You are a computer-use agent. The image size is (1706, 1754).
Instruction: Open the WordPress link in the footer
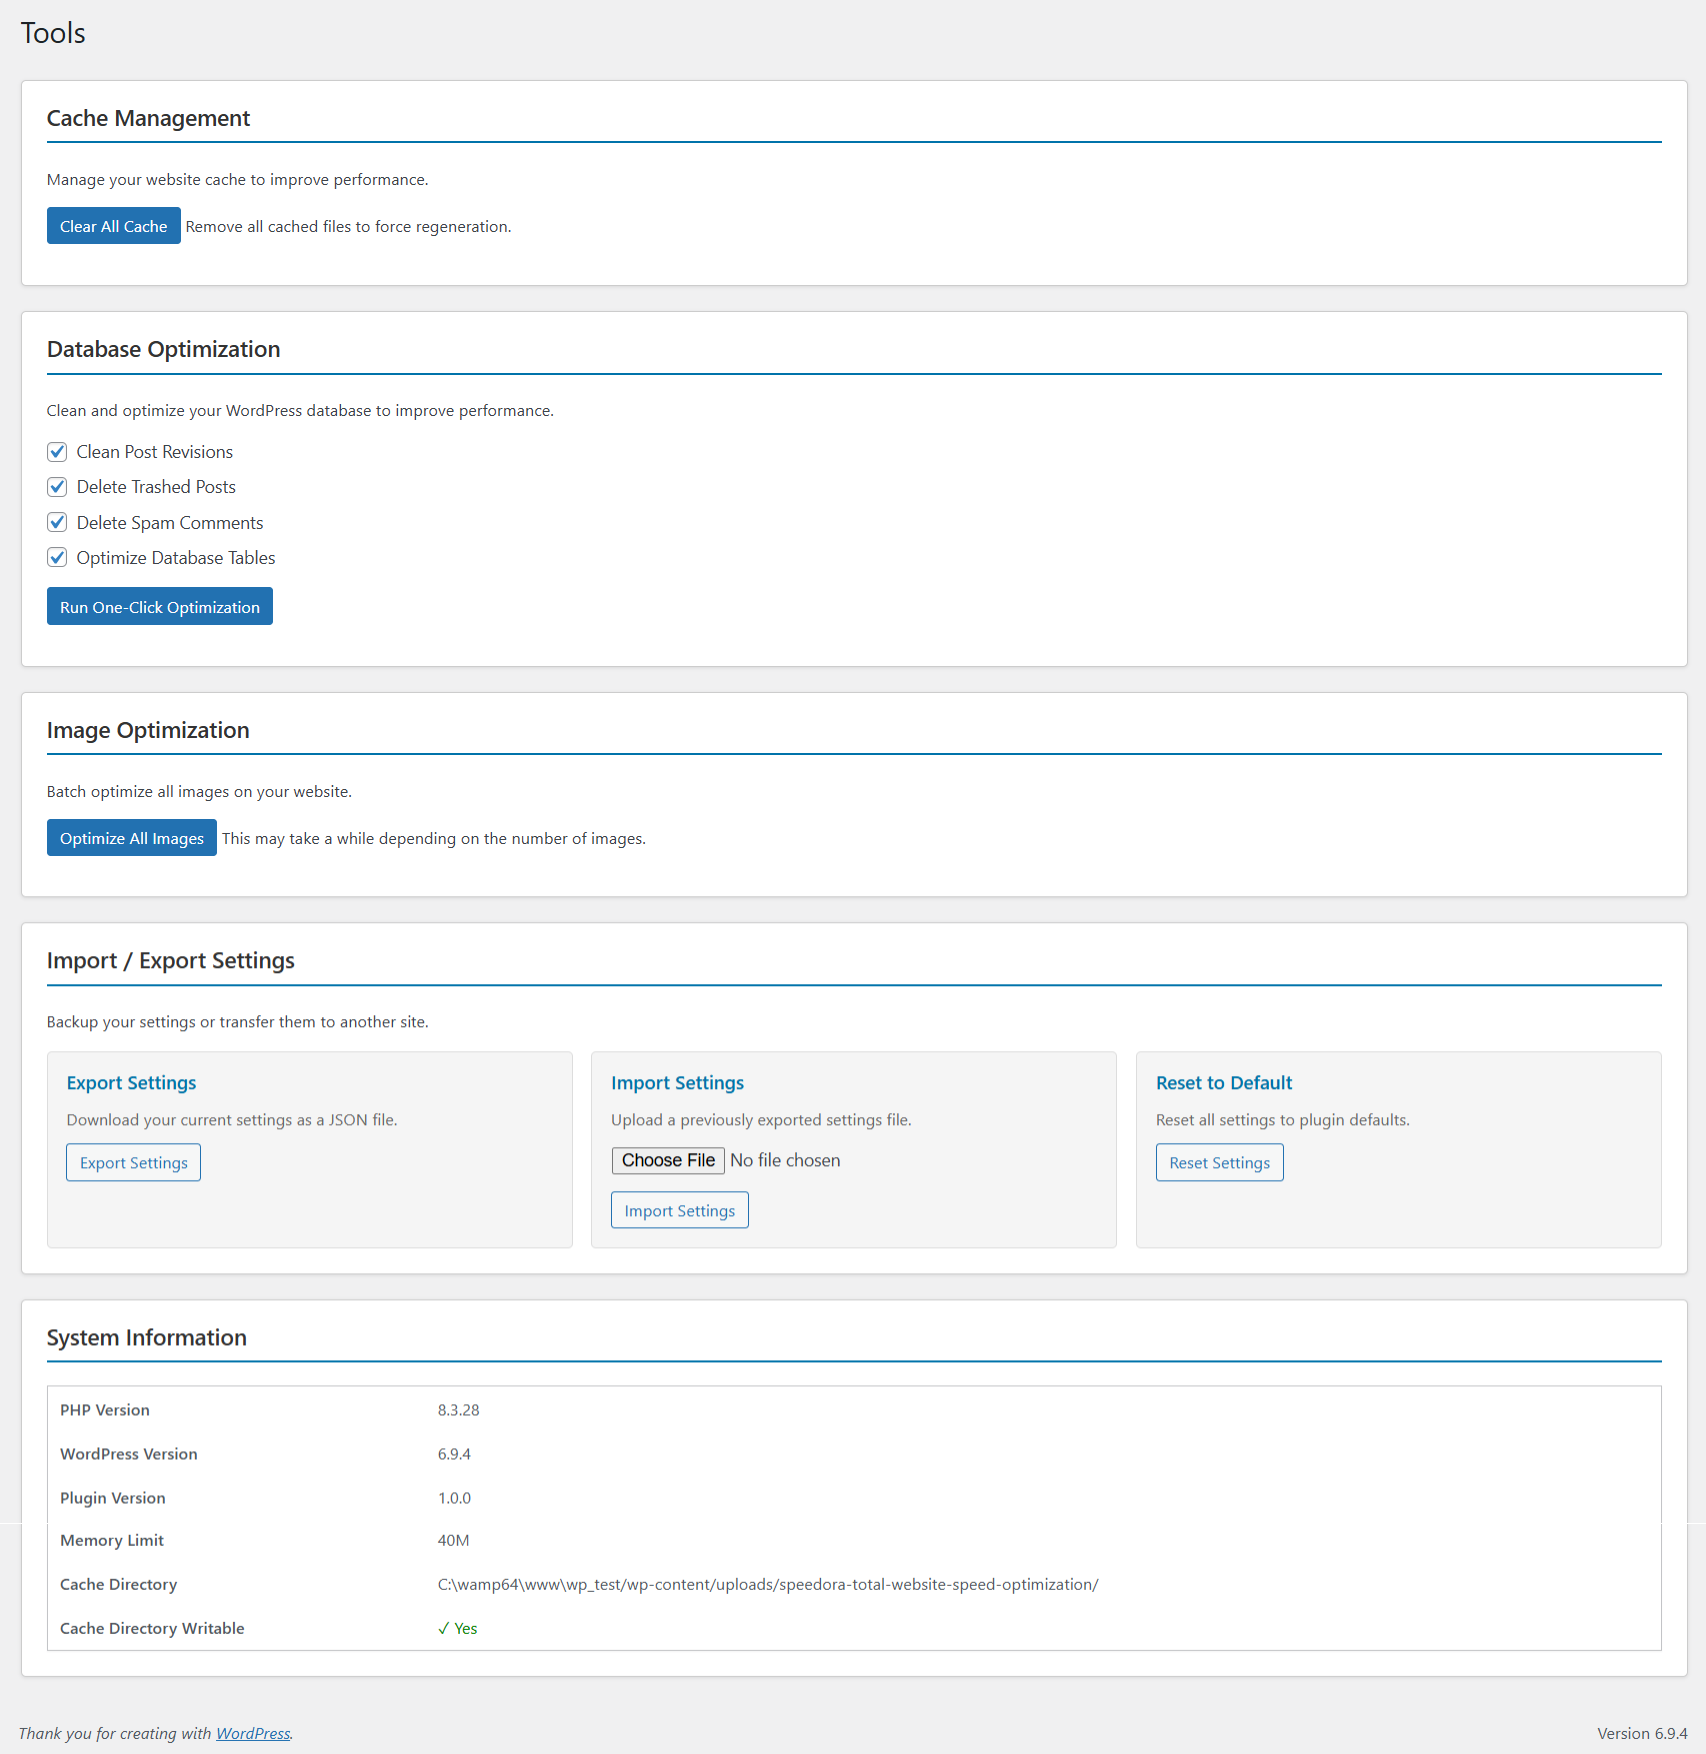252,1733
